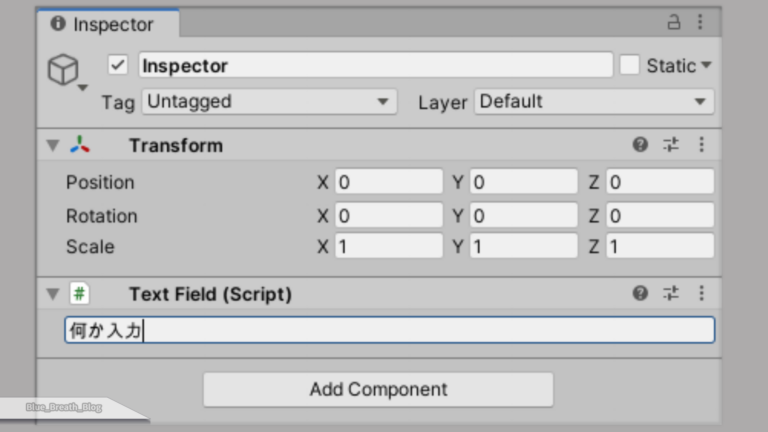
Task: Click the lock icon in Inspector tab bar
Action: (674, 22)
